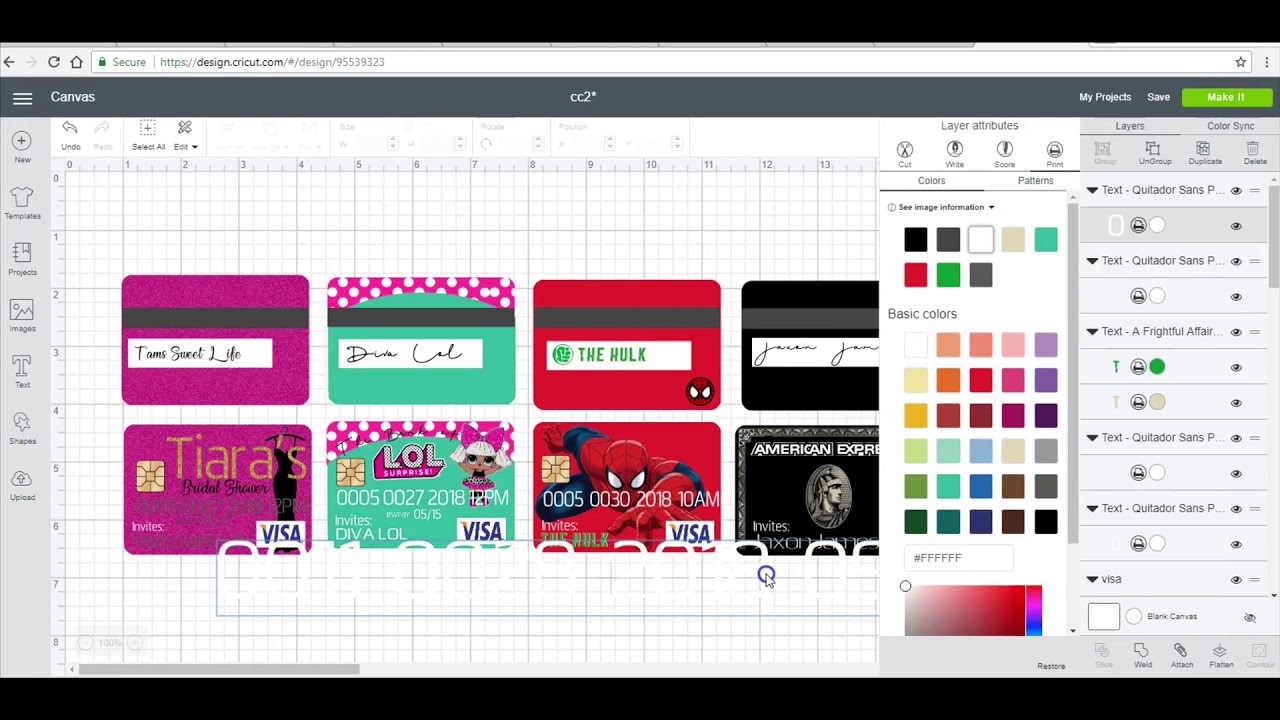Switch to the Color Sync tab

(x=1230, y=126)
